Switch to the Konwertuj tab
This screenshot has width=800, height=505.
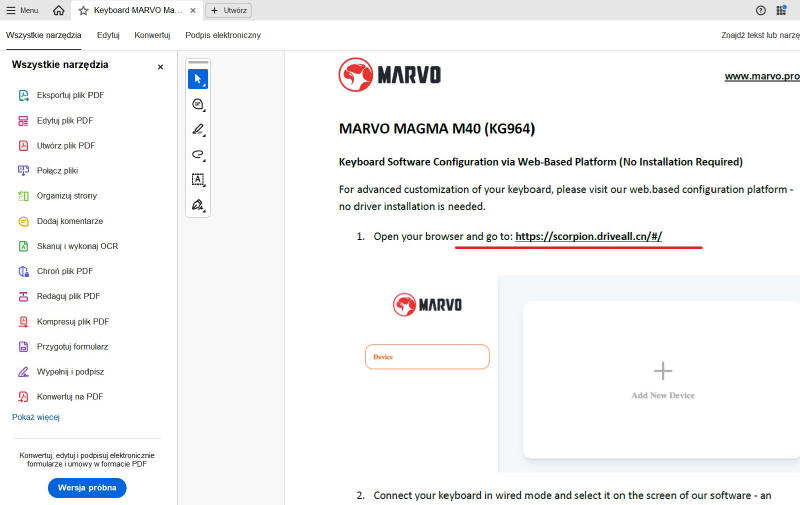152,35
